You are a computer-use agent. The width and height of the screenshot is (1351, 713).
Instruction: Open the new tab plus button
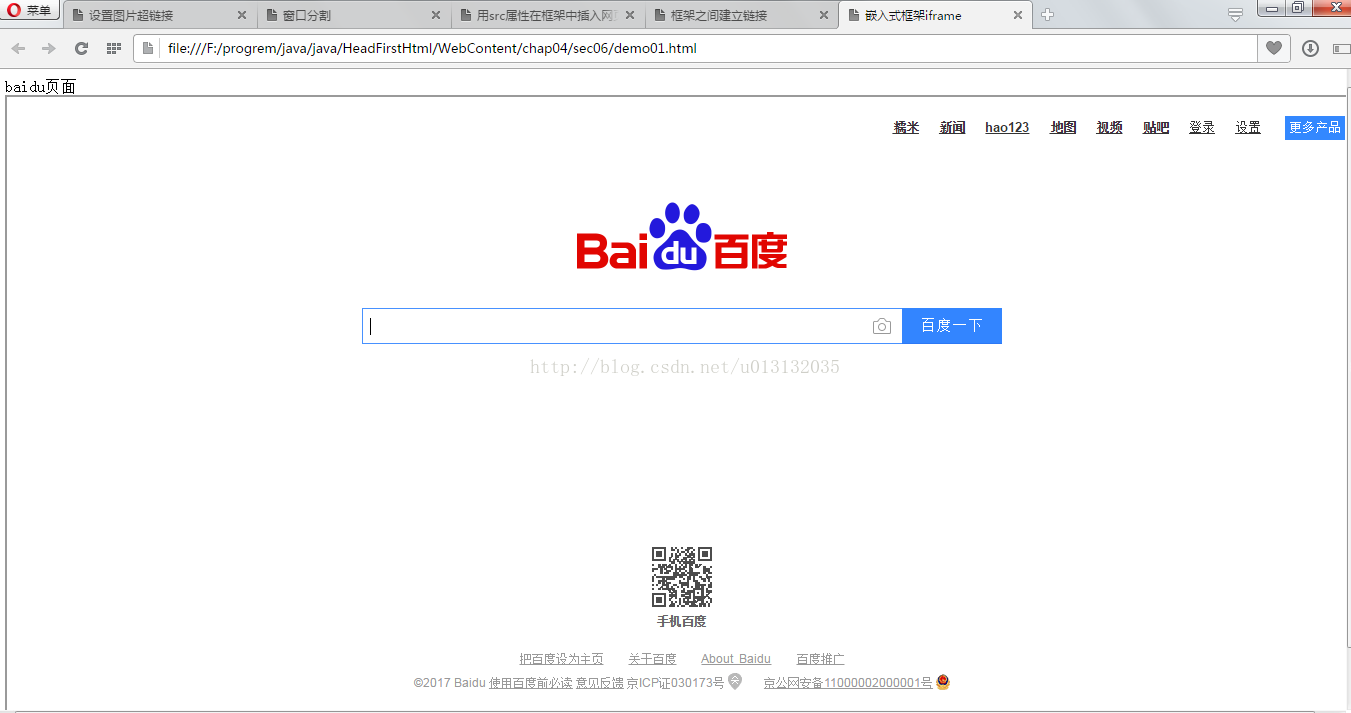click(x=1047, y=15)
